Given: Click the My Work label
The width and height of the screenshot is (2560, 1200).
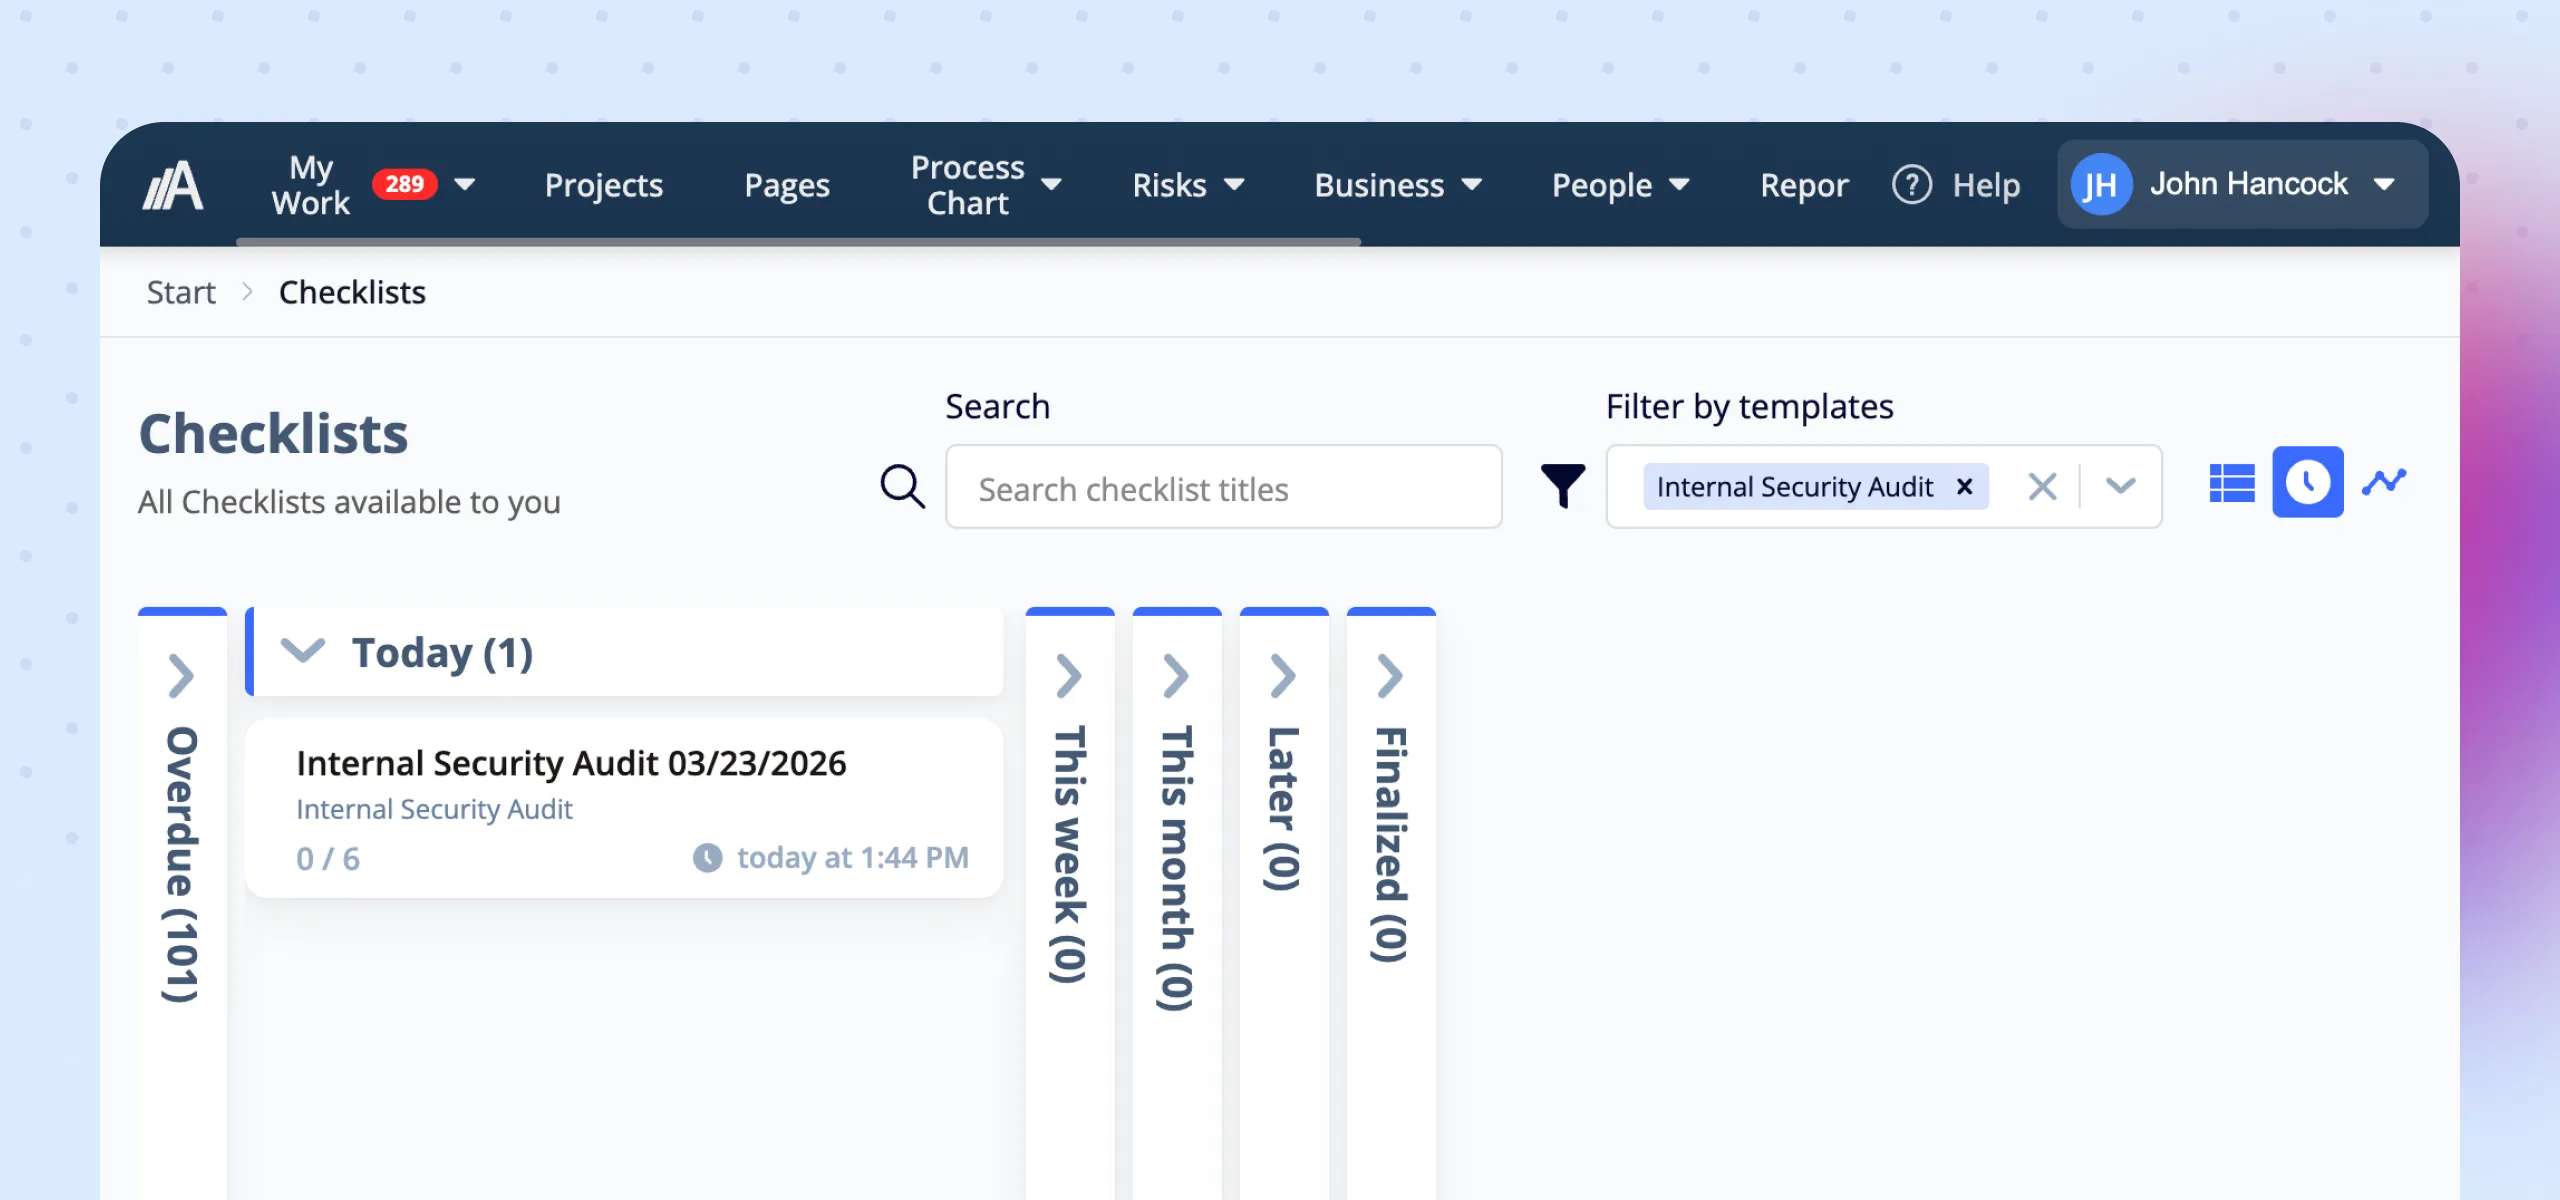Looking at the screenshot, I should 311,185.
